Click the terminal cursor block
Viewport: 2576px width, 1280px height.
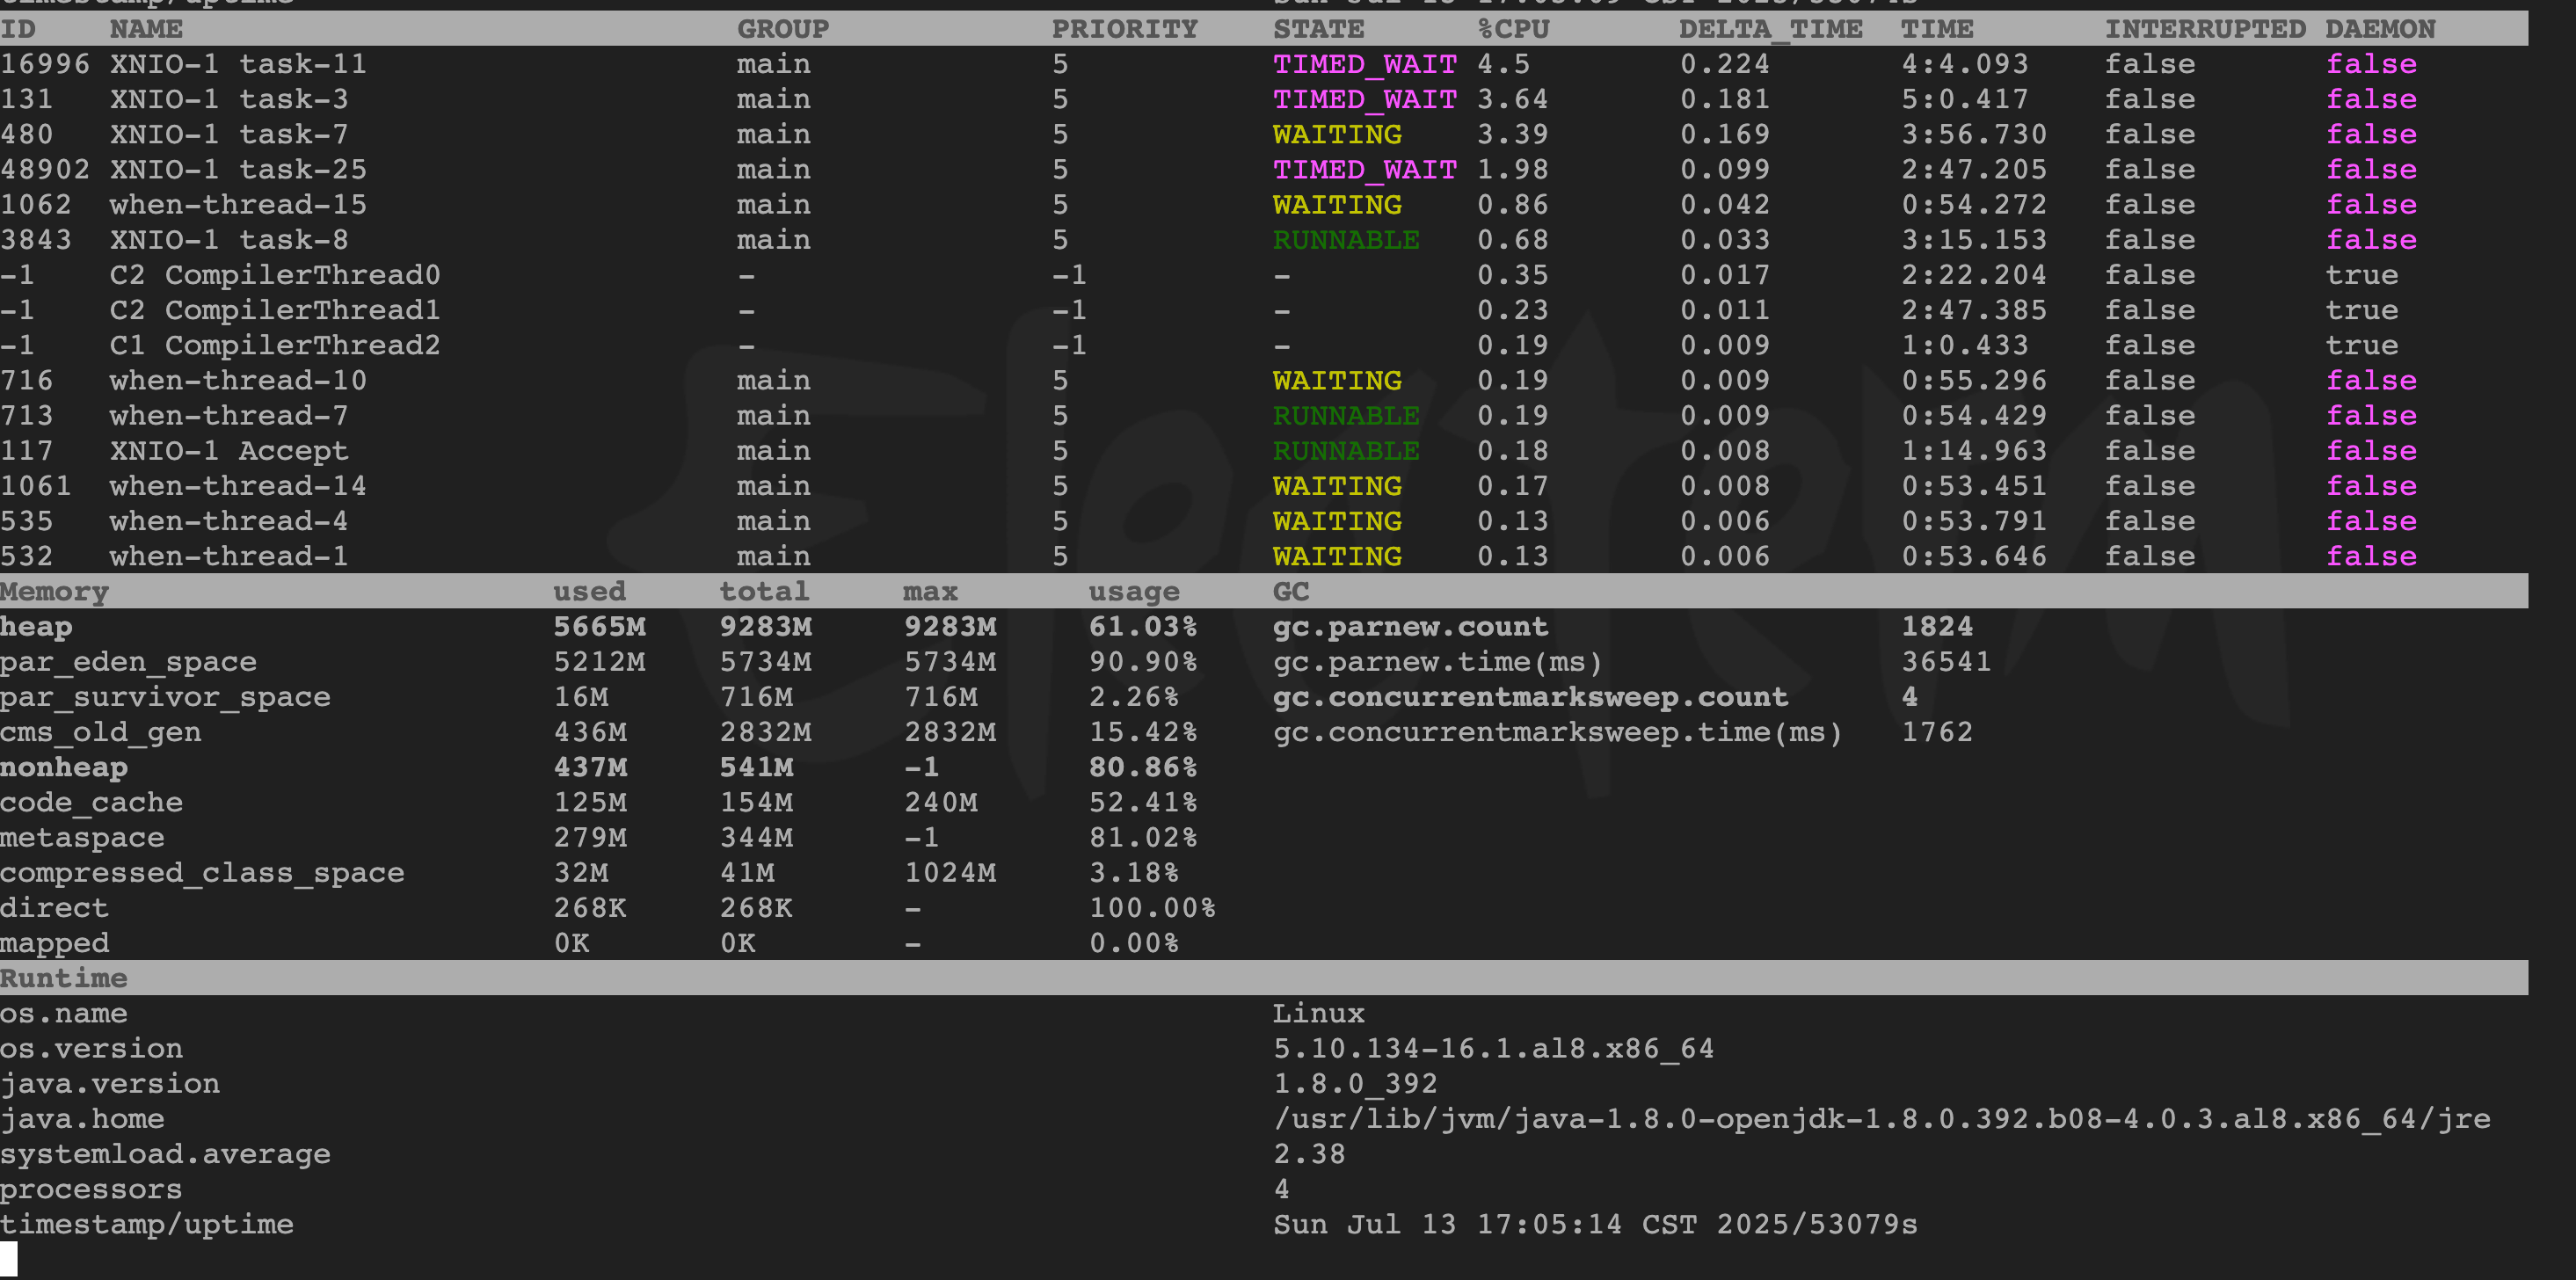tap(9, 1259)
